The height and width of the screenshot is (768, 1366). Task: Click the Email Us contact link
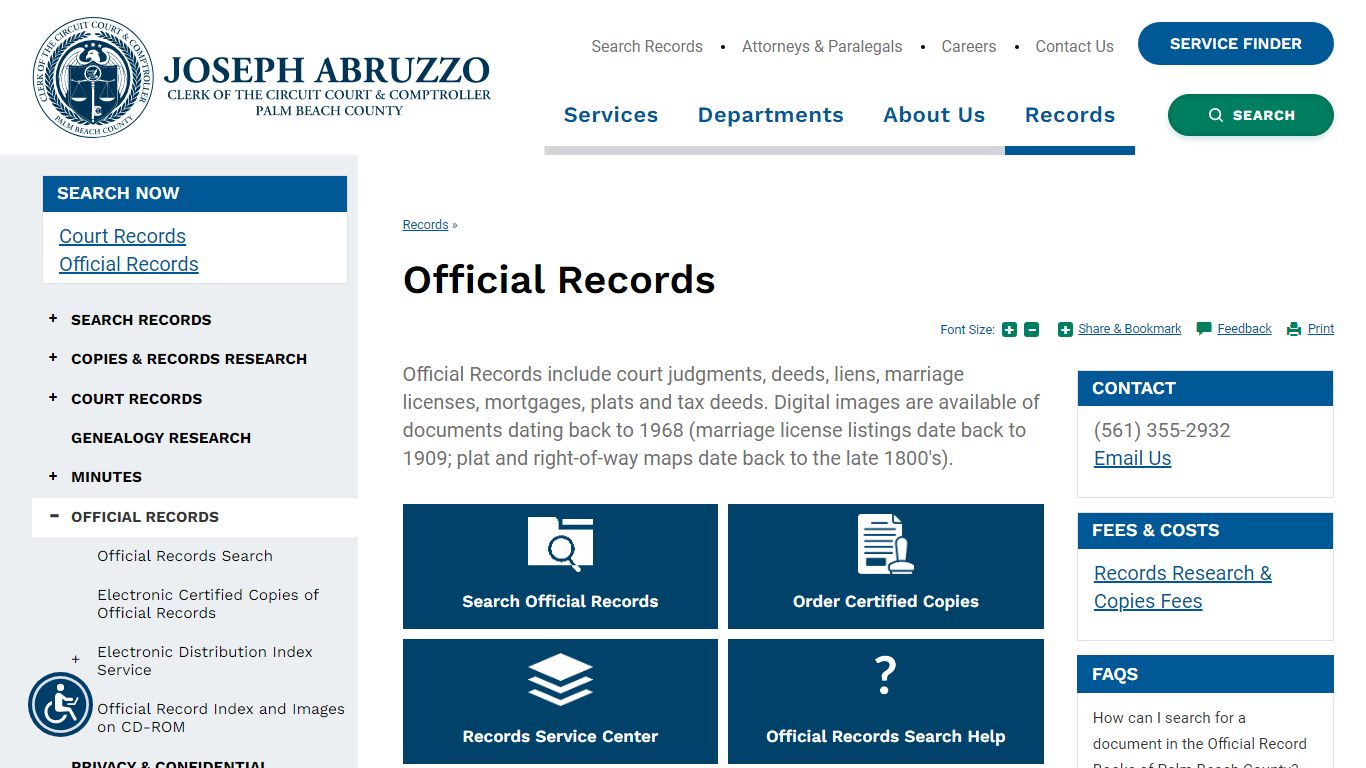[x=1132, y=458]
